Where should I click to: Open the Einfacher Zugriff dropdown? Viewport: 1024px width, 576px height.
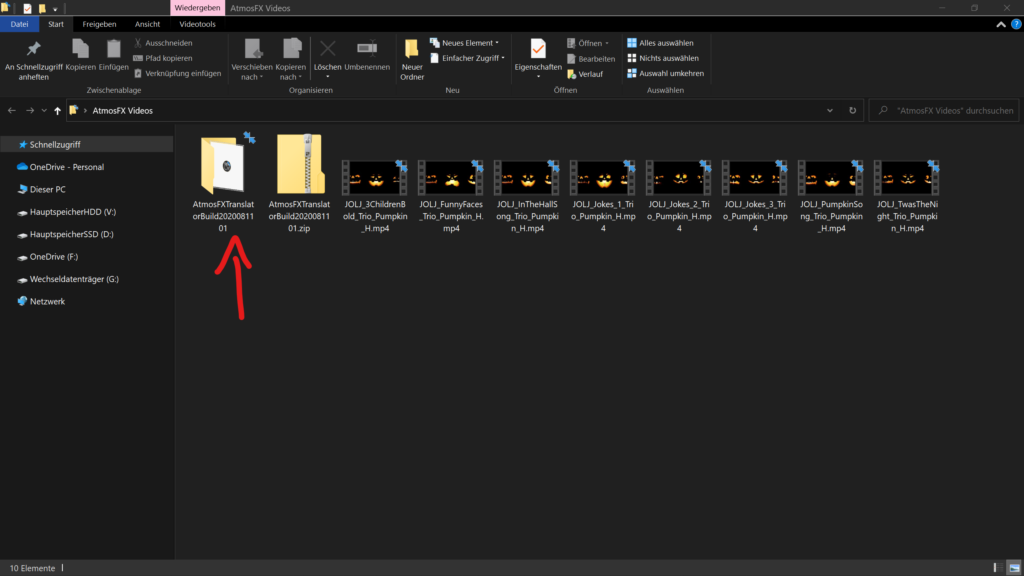467,58
